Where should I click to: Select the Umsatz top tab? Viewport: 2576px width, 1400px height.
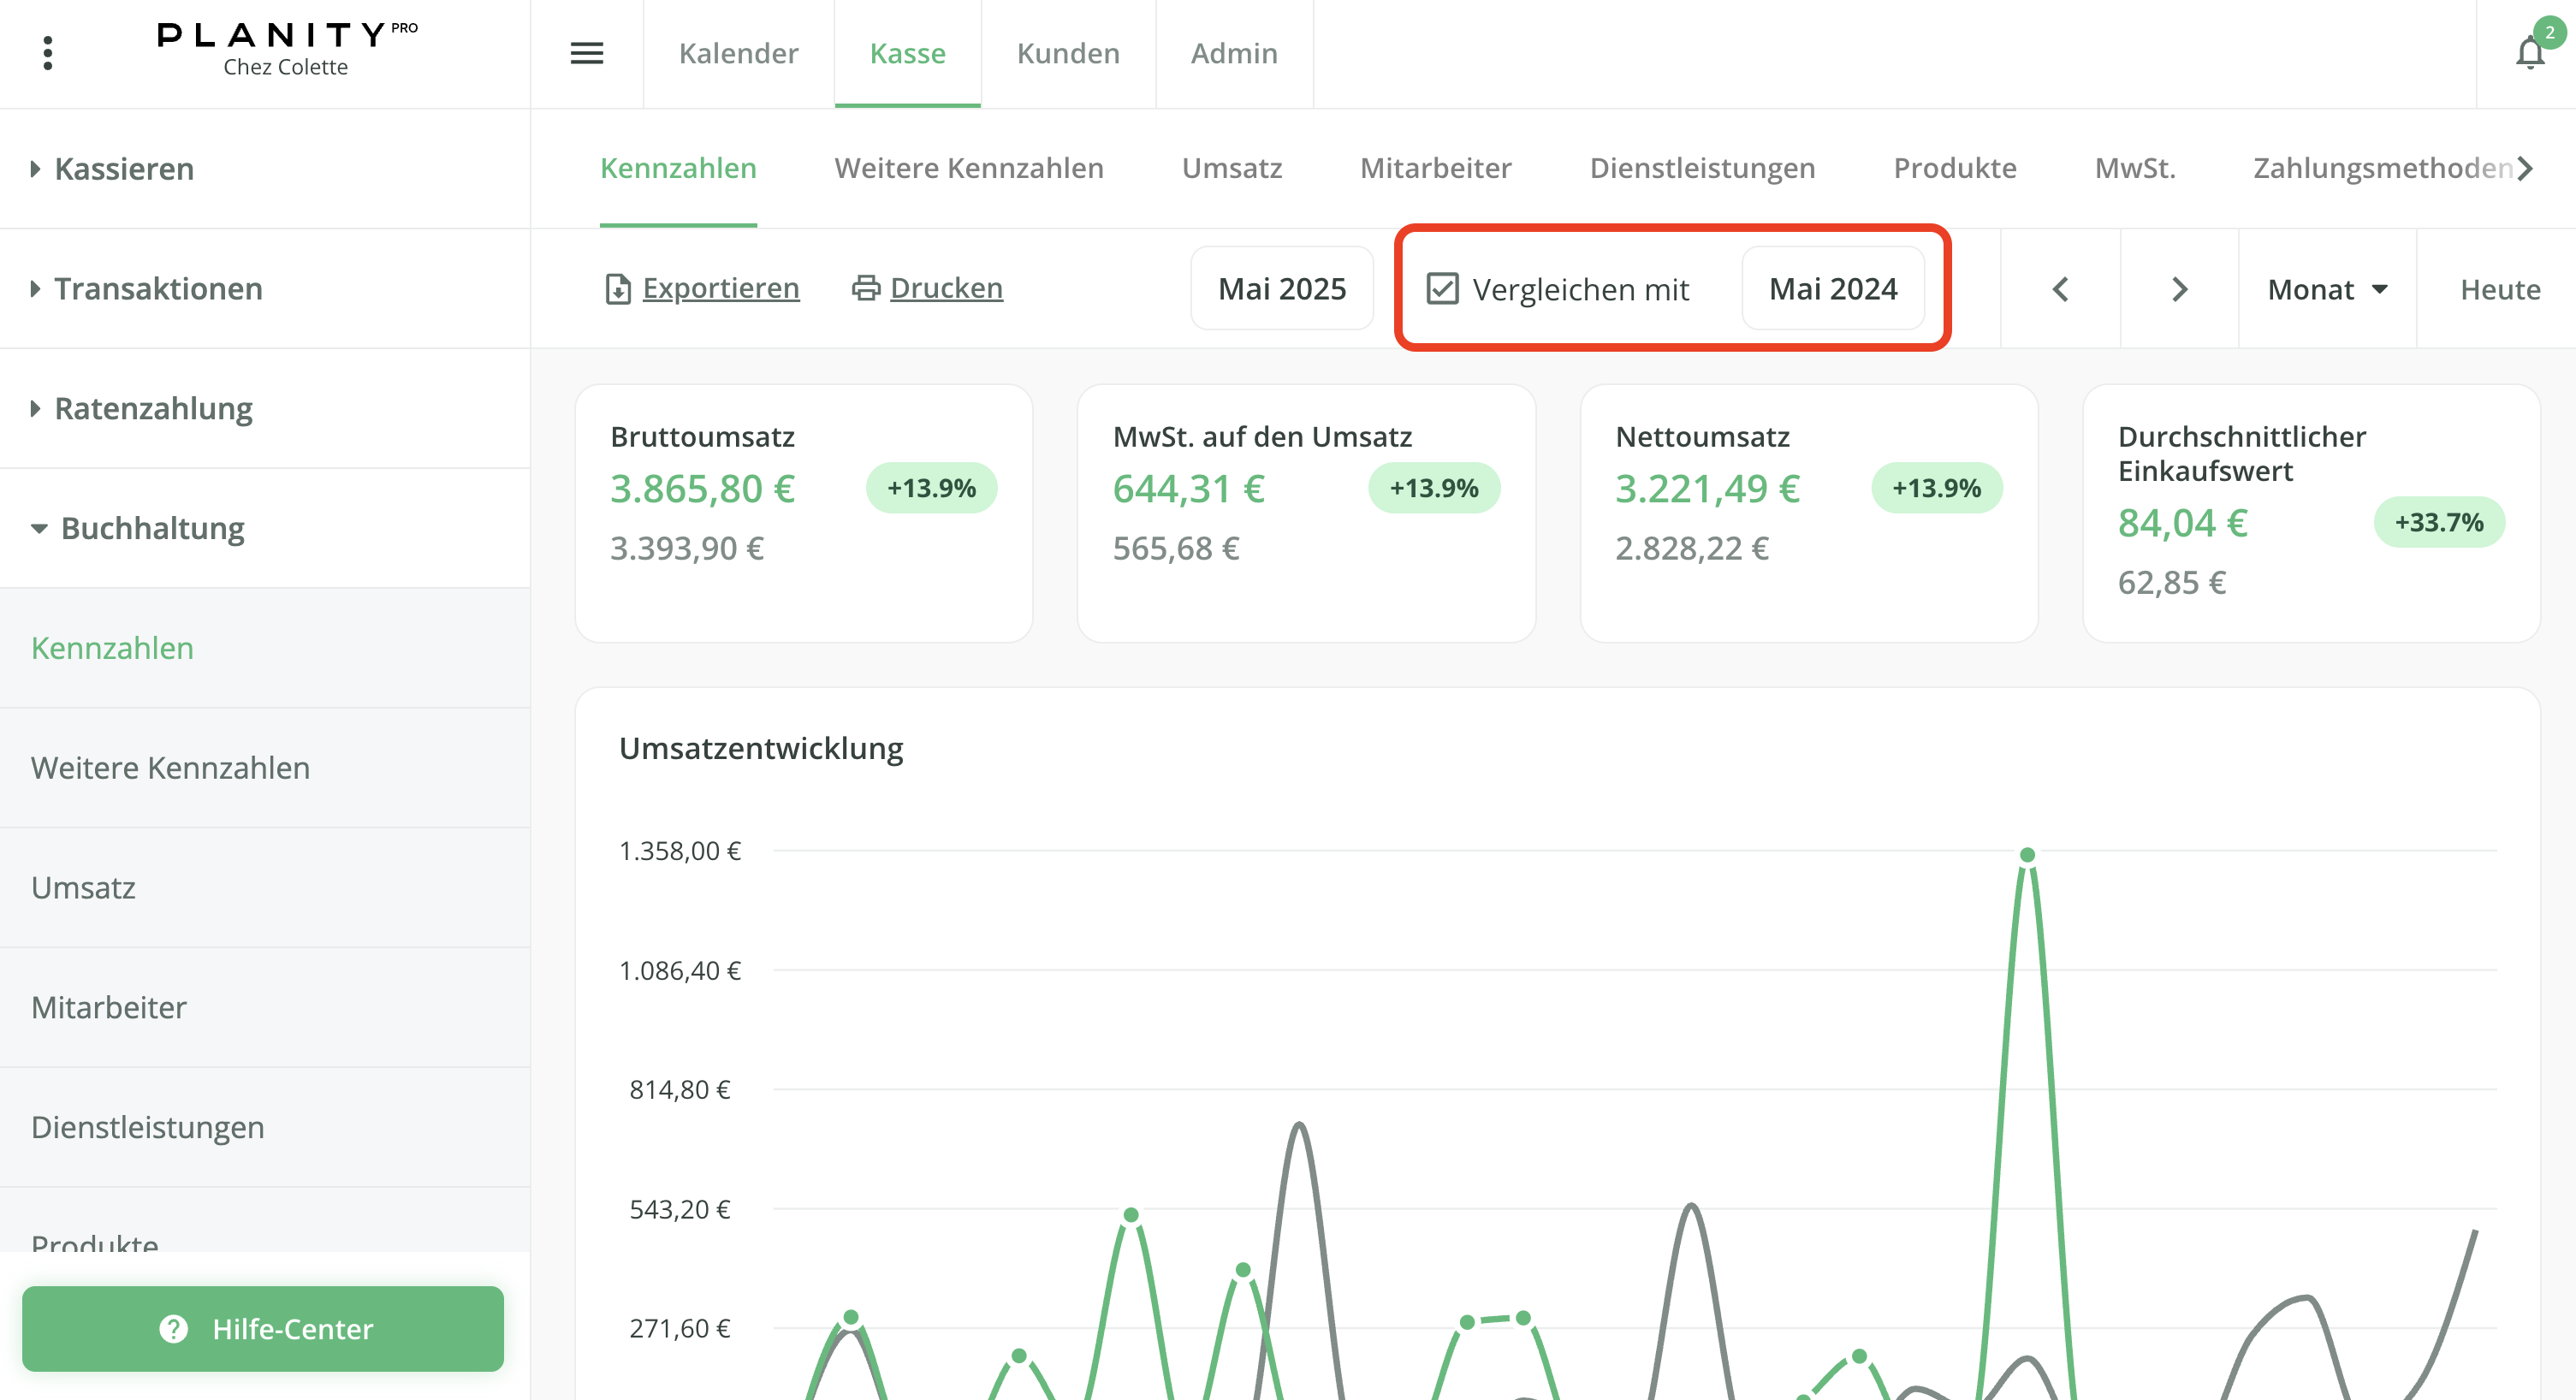1232,168
